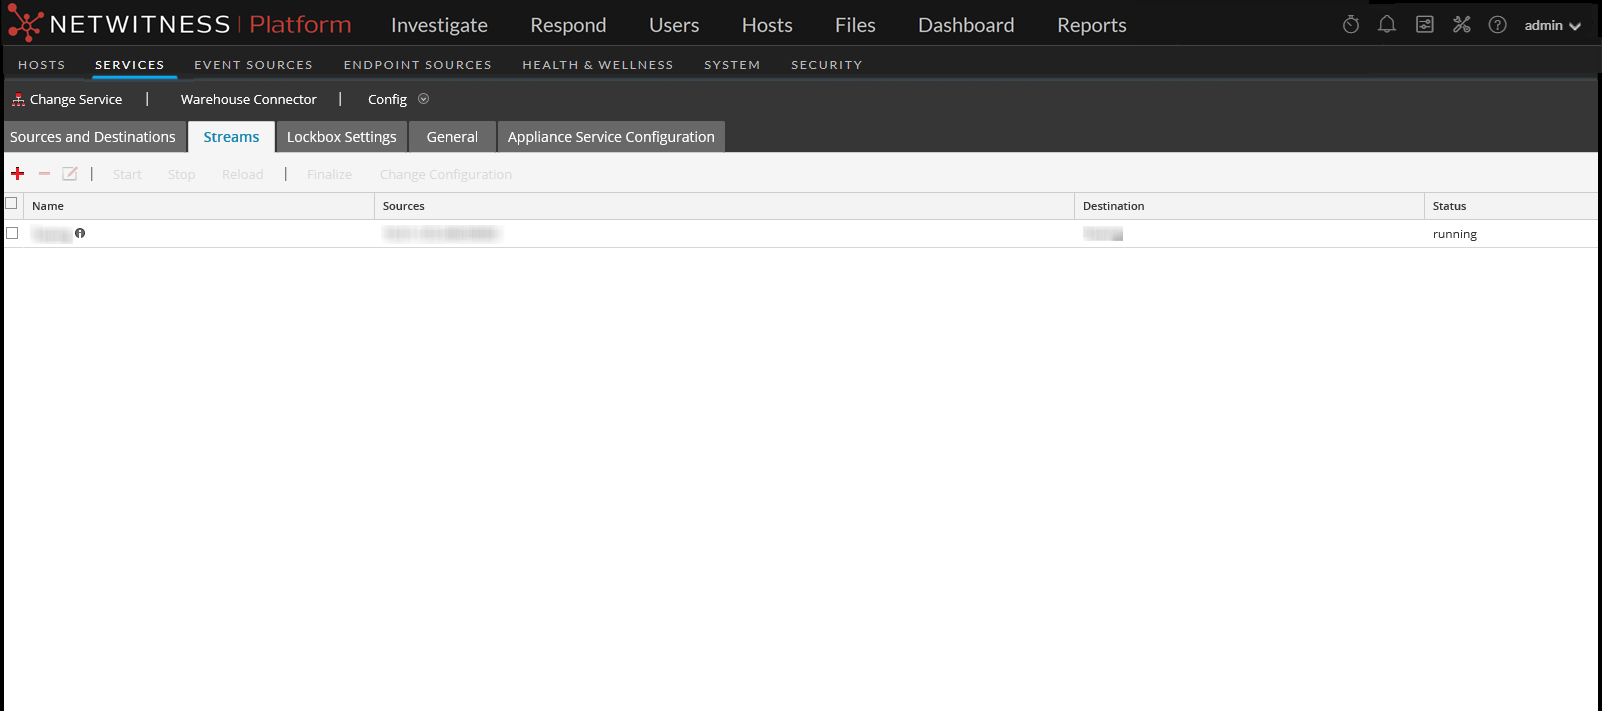
Task: Click the Change Service hierarchy icon
Action: tap(18, 100)
